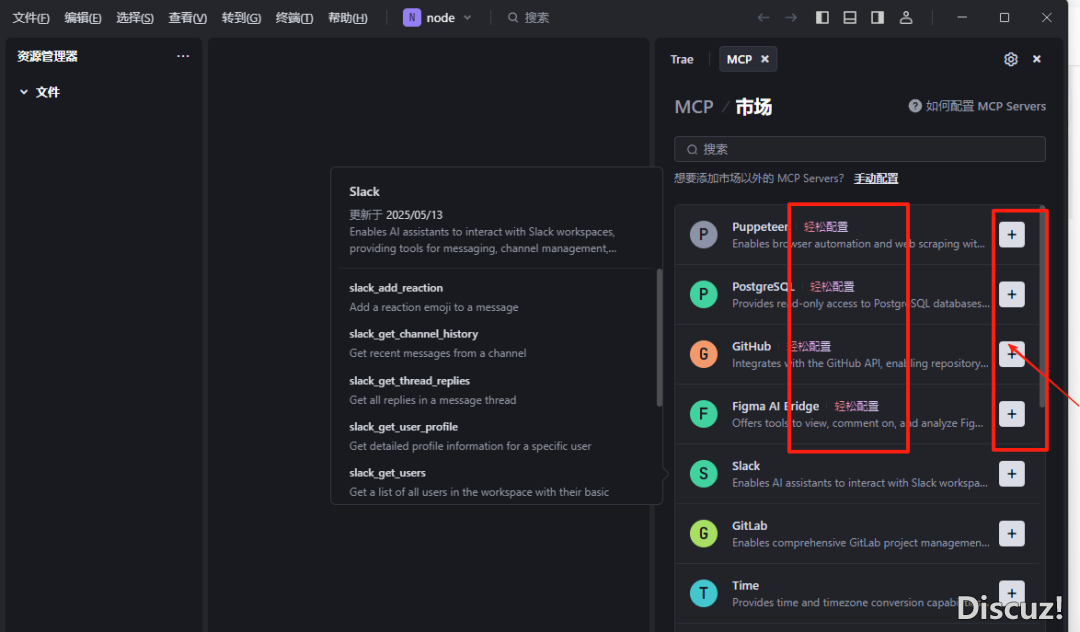The width and height of the screenshot is (1080, 632).
Task: Open the 选择(S) menu
Action: [x=135, y=18]
